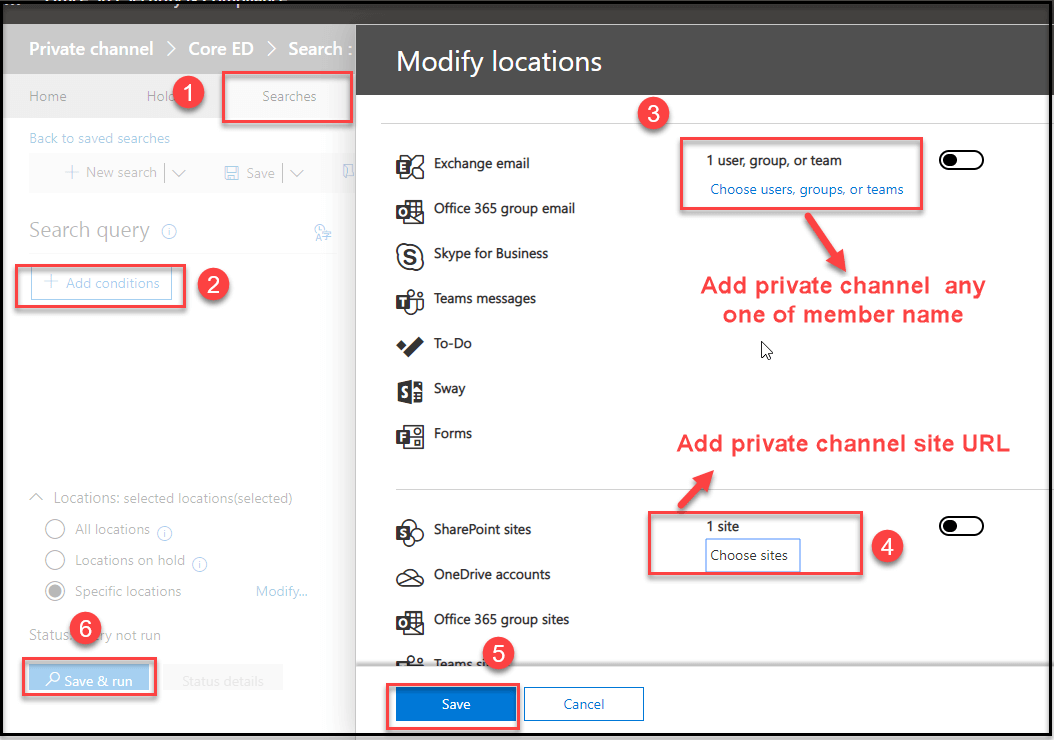Collapse the Locations section chevron

coord(37,498)
